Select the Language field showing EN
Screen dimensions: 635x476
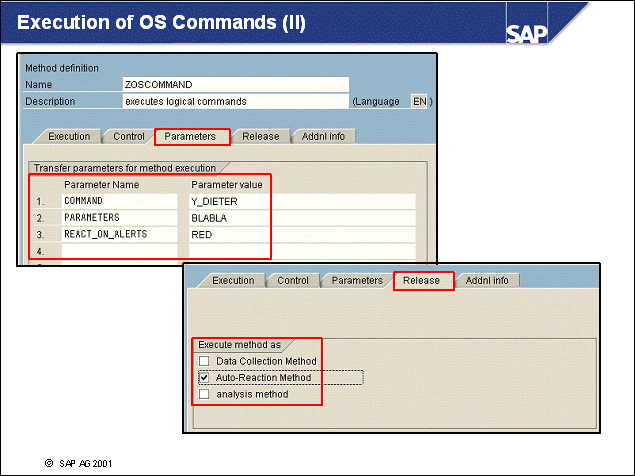tap(420, 101)
